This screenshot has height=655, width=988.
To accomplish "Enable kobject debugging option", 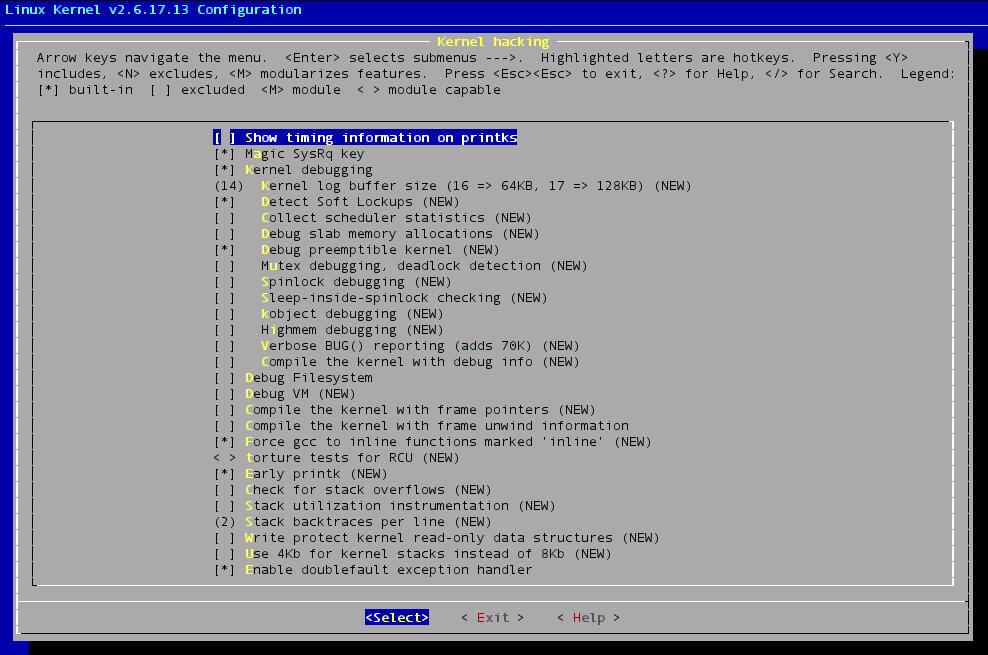I will coord(328,314).
